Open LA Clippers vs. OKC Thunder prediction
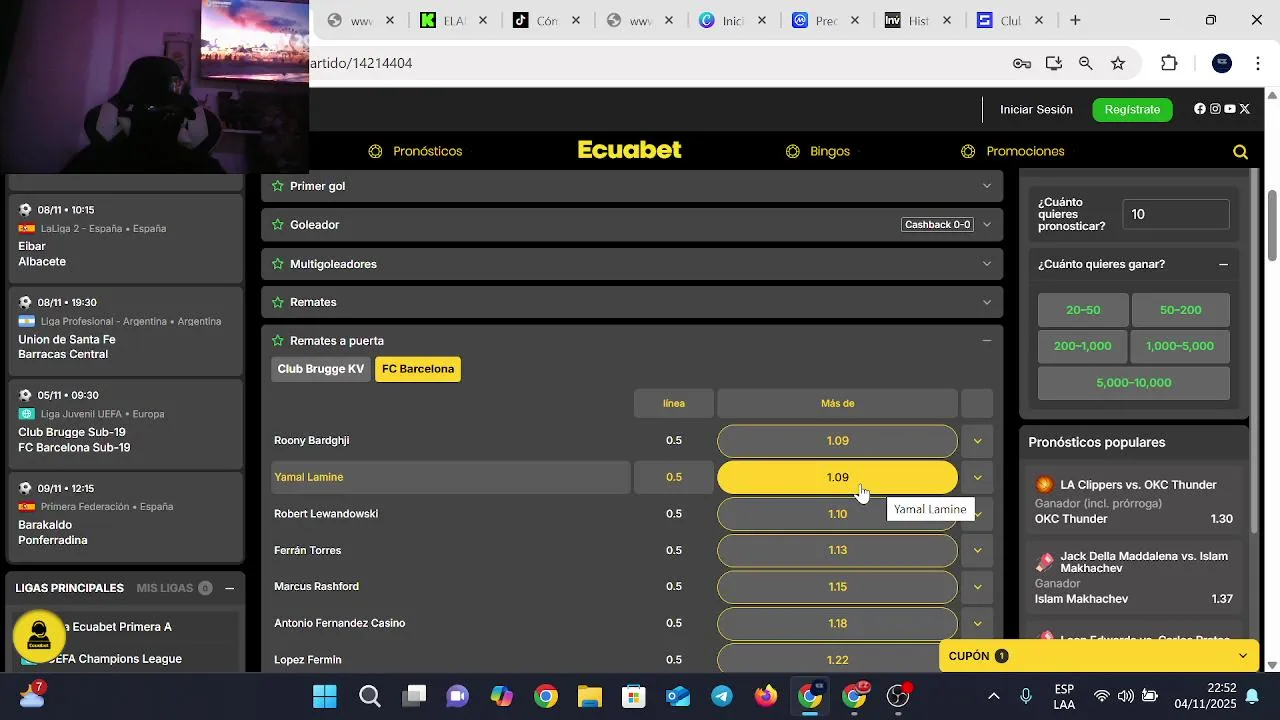Screen dimensions: 1280x720 click(1135, 502)
